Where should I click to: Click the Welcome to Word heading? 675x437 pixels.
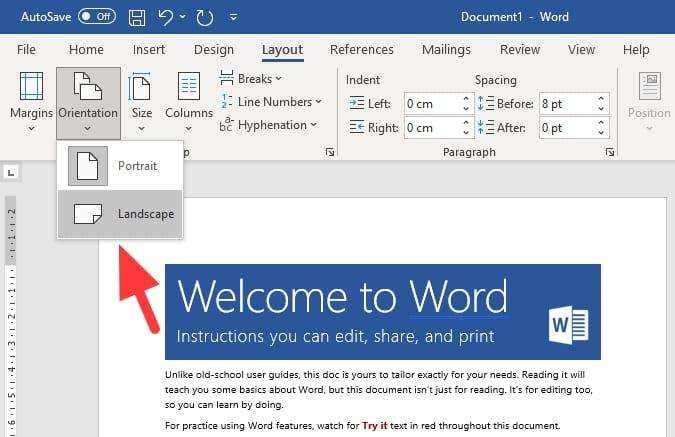(x=342, y=297)
